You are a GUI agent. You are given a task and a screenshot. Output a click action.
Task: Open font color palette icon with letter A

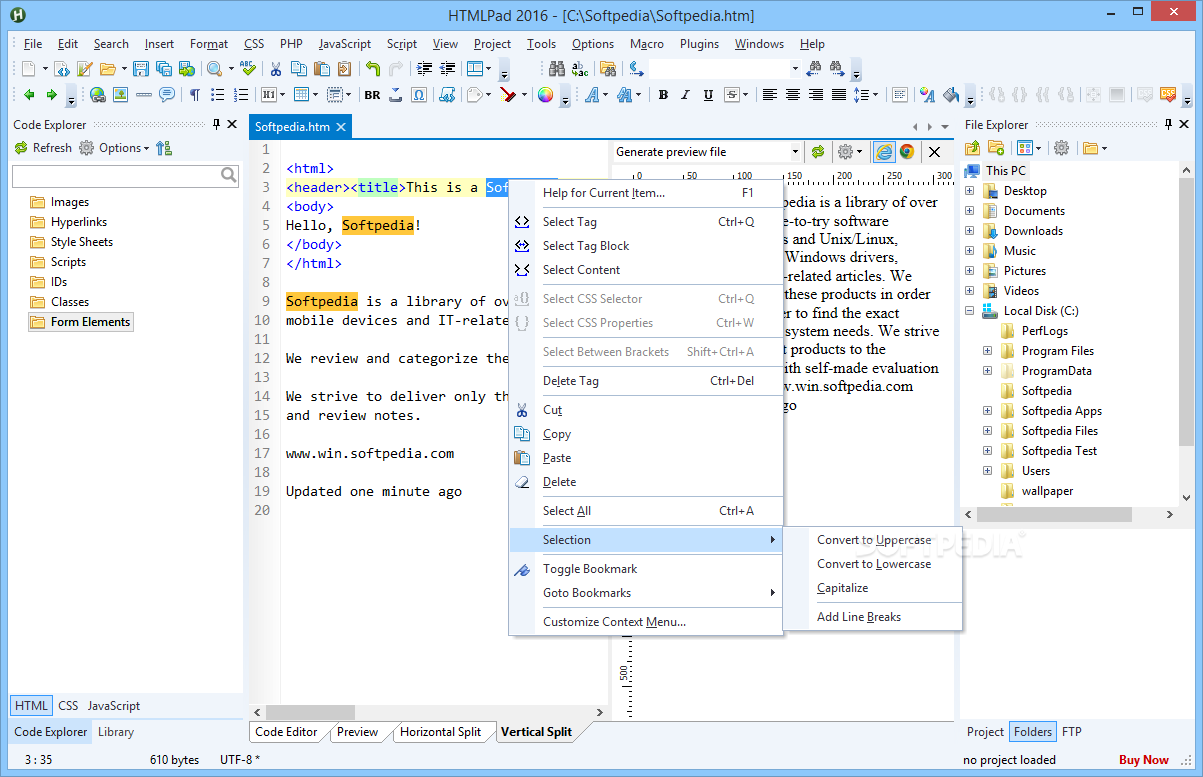click(x=926, y=95)
